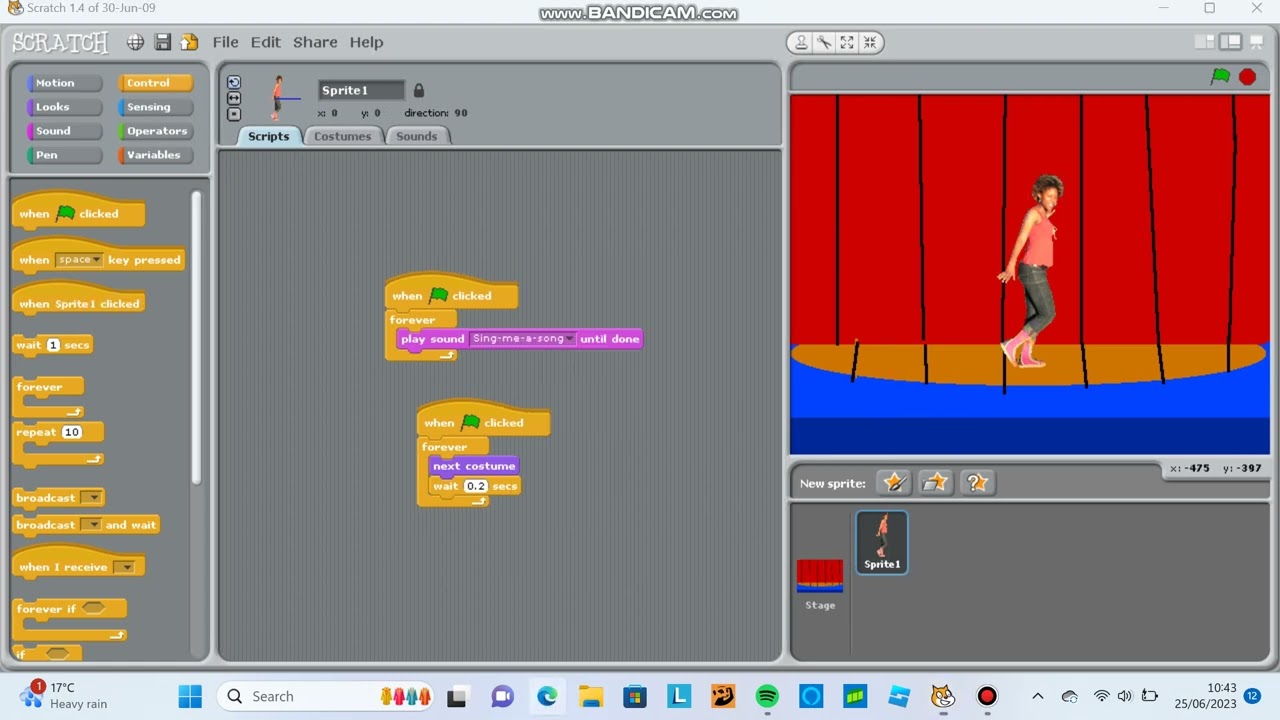Show the Motion blocks category
The width and height of the screenshot is (1280, 720).
coord(65,83)
